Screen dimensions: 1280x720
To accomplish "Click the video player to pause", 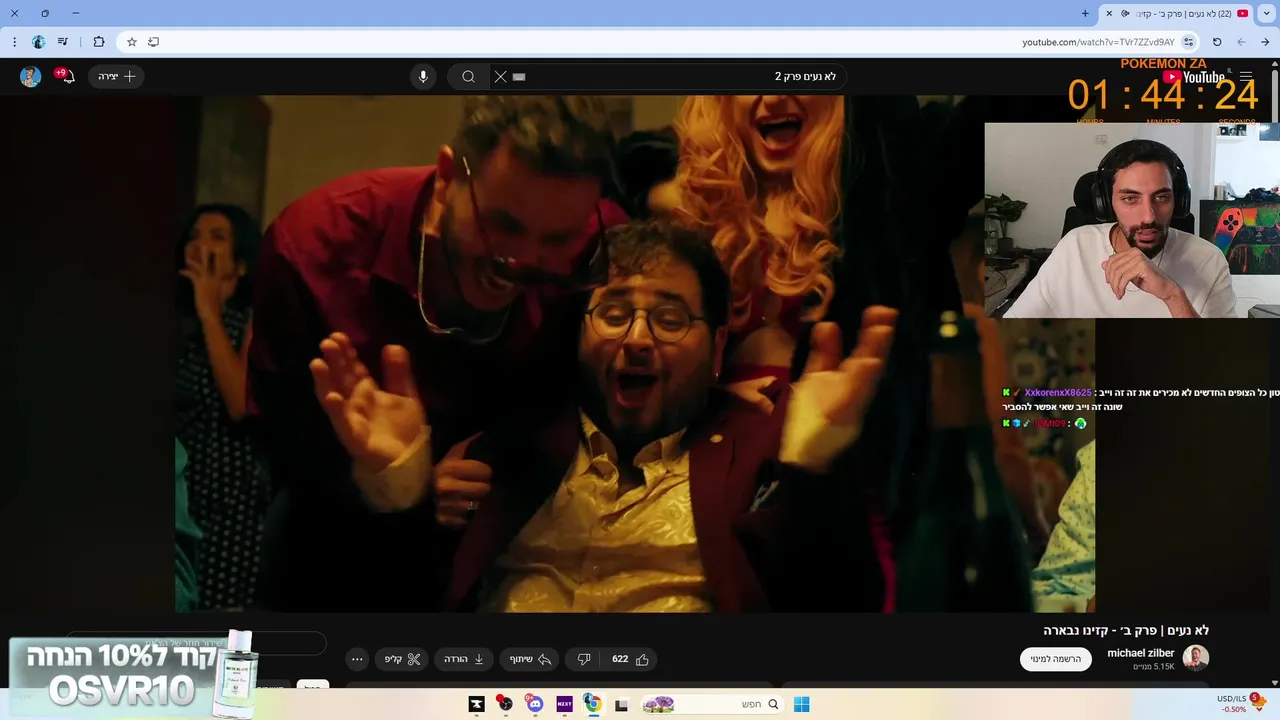I will pyautogui.click(x=635, y=353).
